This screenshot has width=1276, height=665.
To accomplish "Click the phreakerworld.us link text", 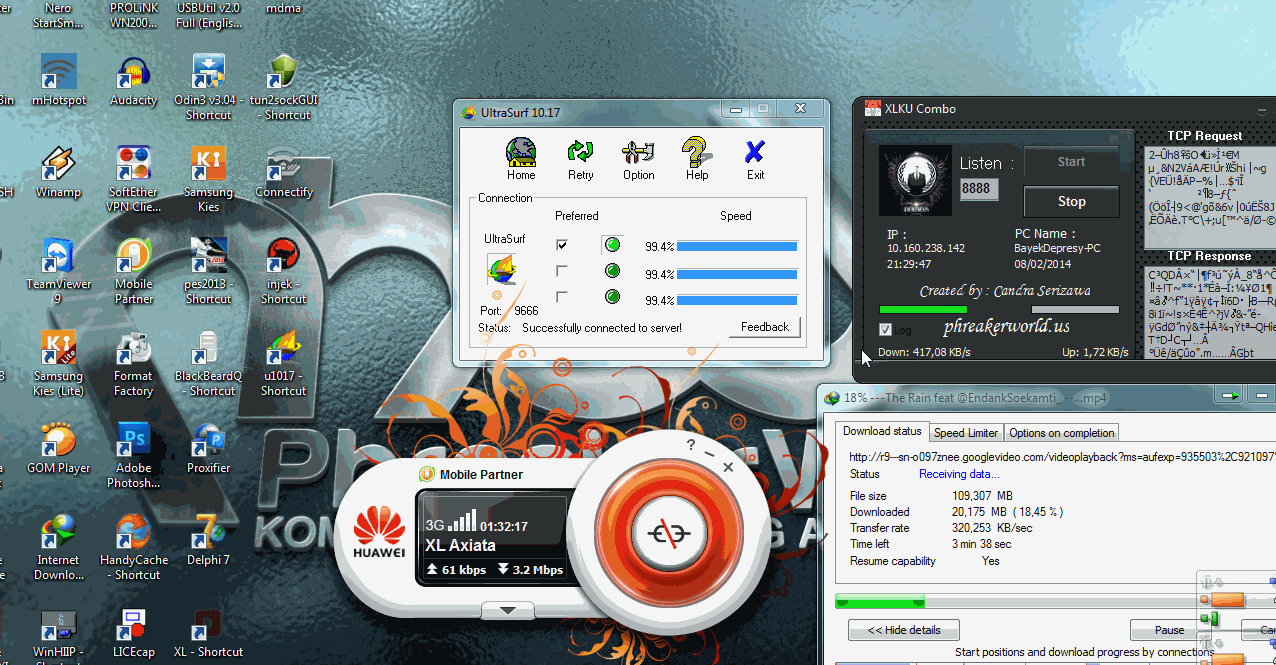I will (x=1006, y=326).
